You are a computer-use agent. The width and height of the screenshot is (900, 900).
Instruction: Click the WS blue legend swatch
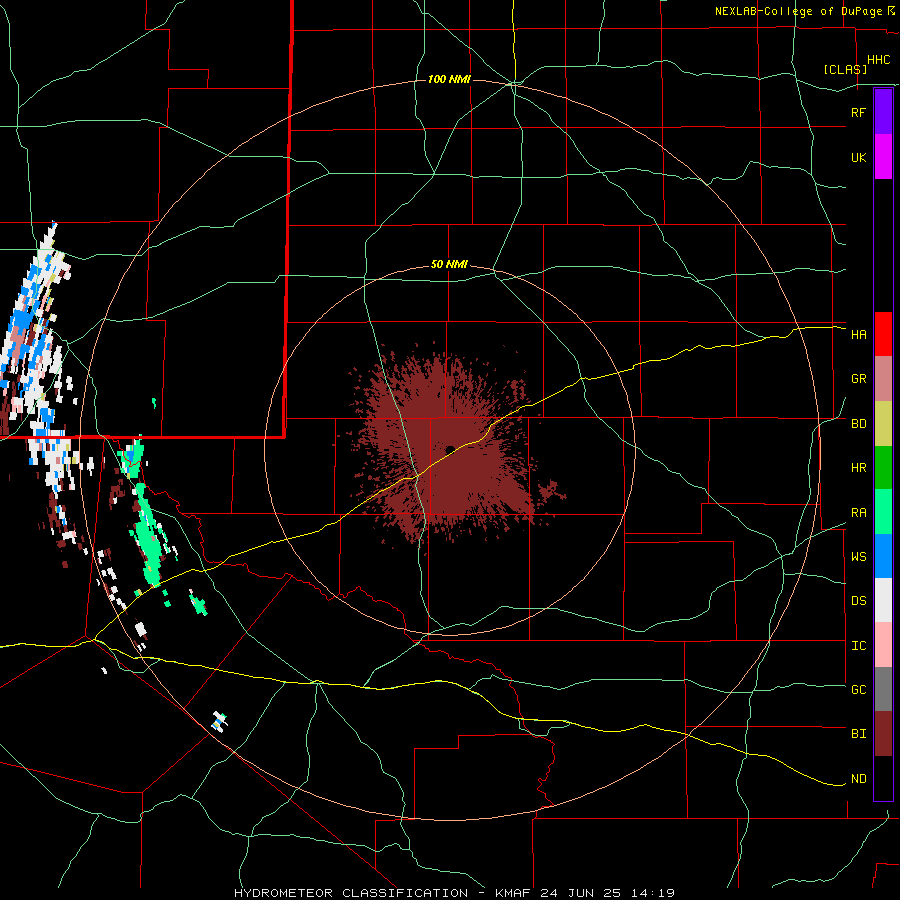coord(883,556)
